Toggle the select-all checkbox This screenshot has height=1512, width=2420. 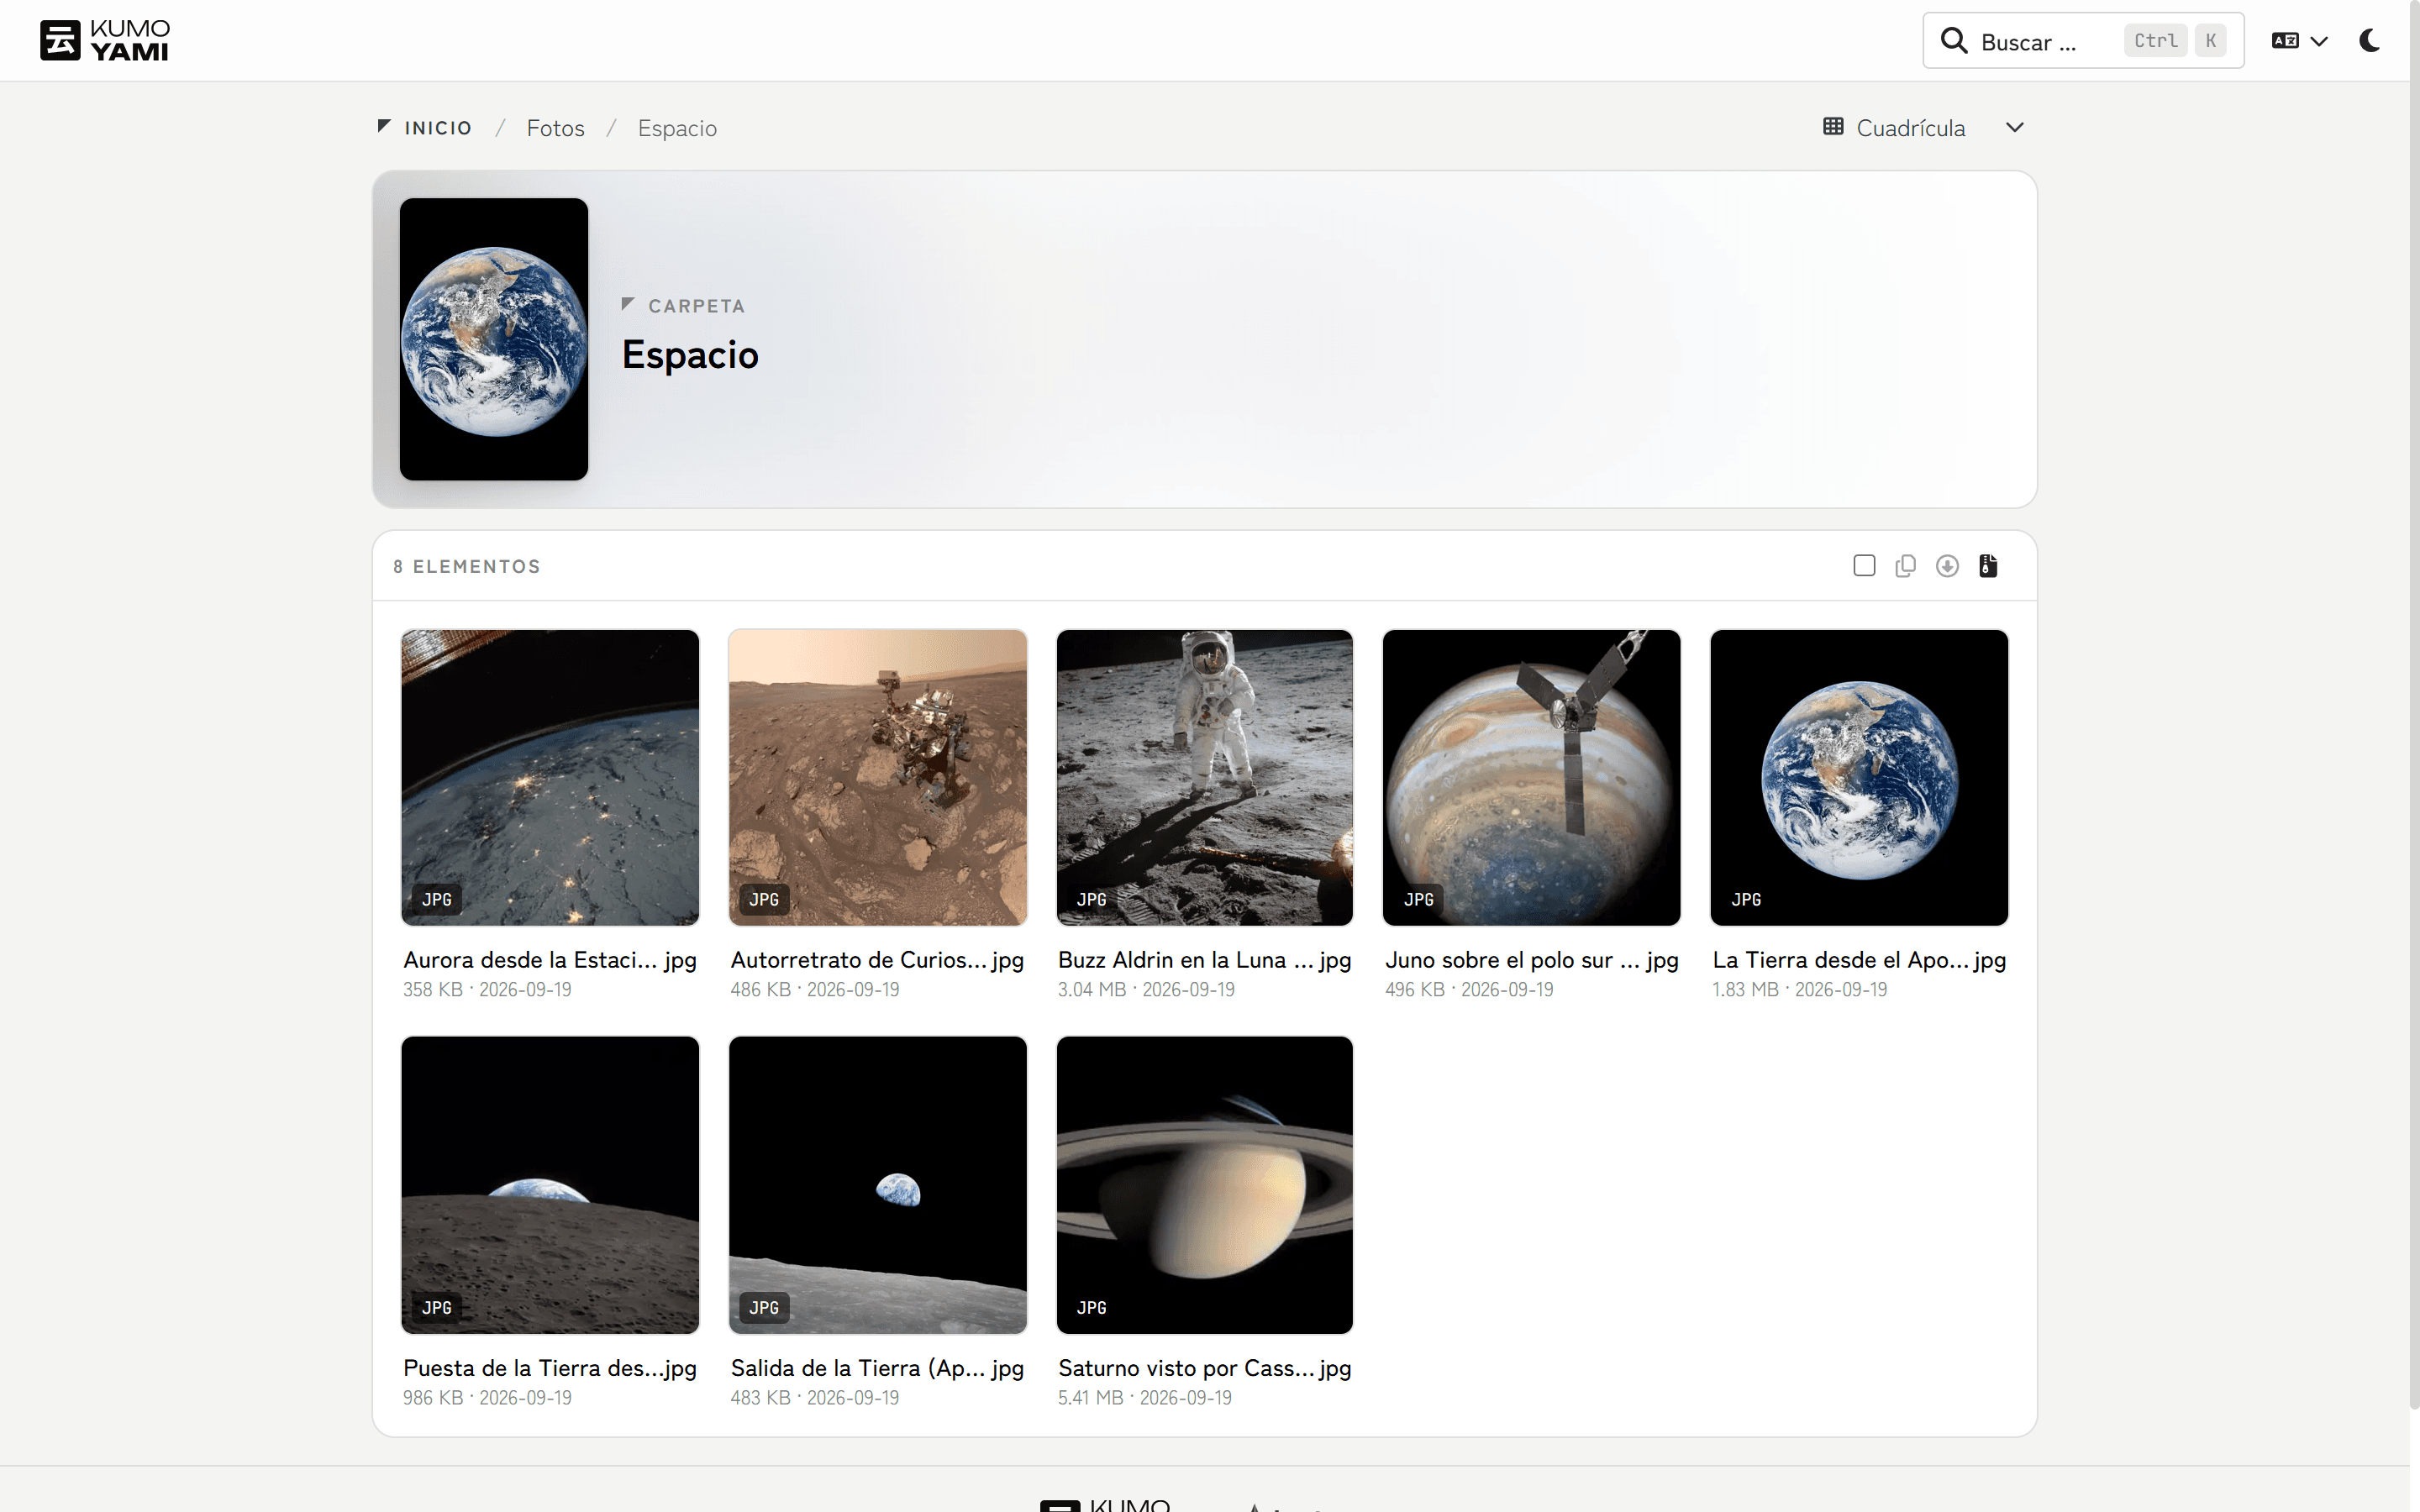(1864, 566)
